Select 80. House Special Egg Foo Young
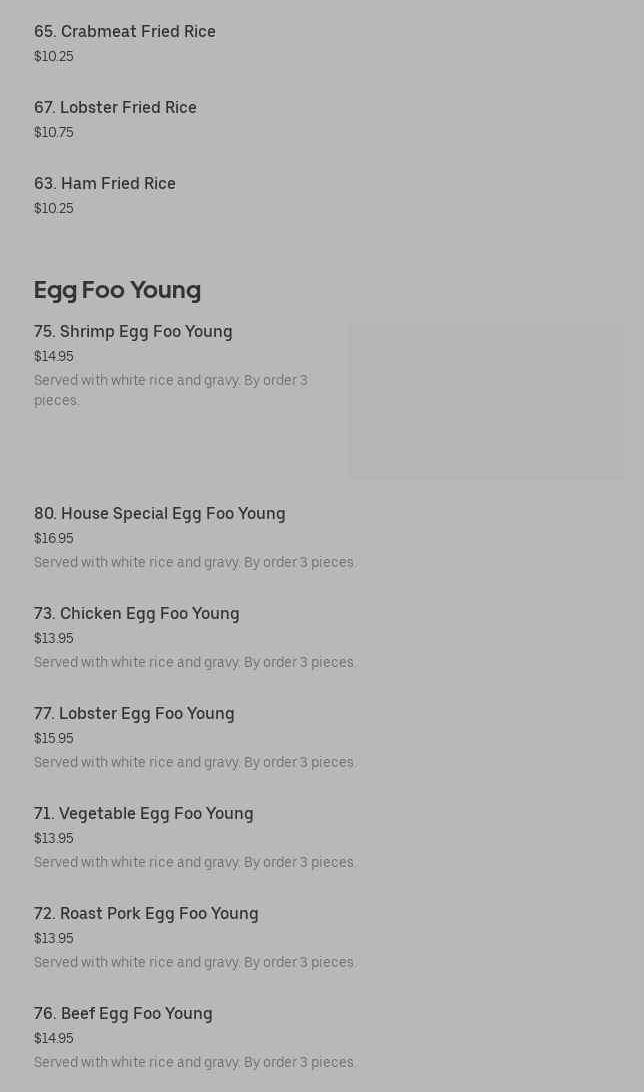 click(x=160, y=514)
